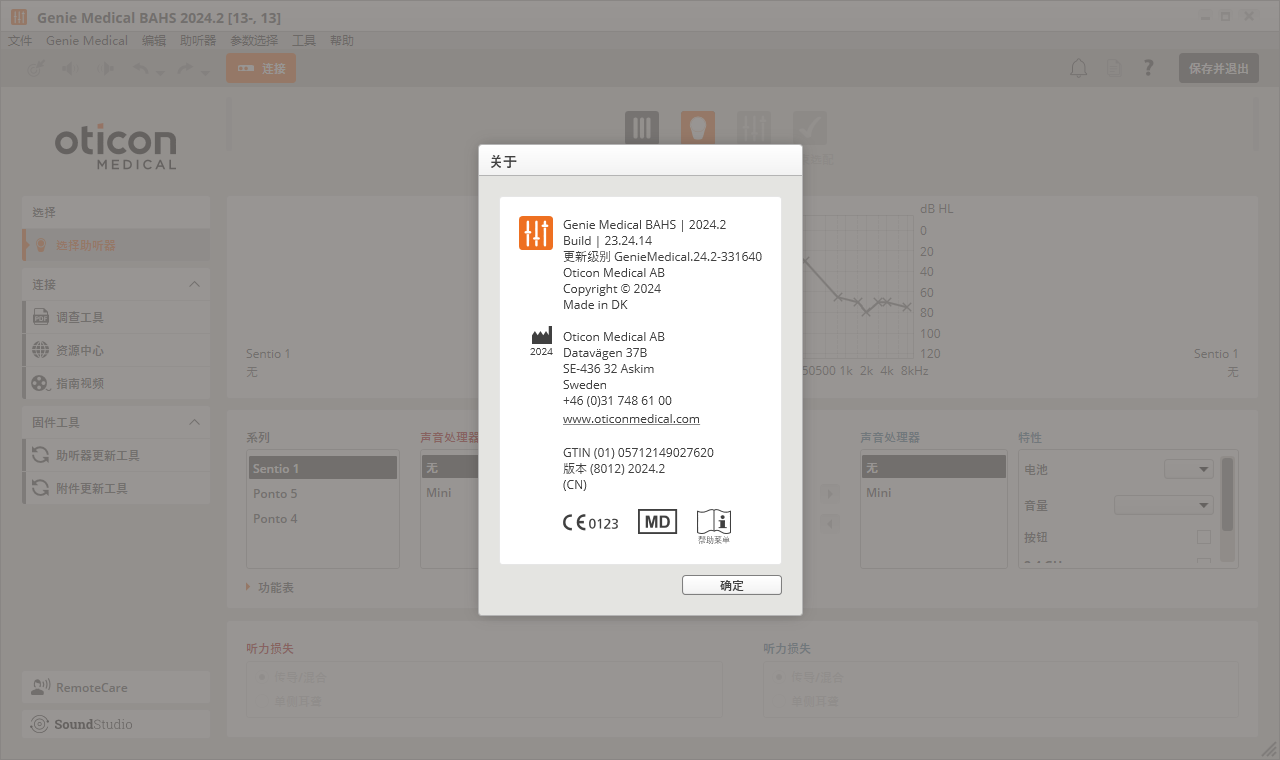This screenshot has height=760, width=1280.
Task: Click the 确定 button in About dialog
Action: click(732, 586)
